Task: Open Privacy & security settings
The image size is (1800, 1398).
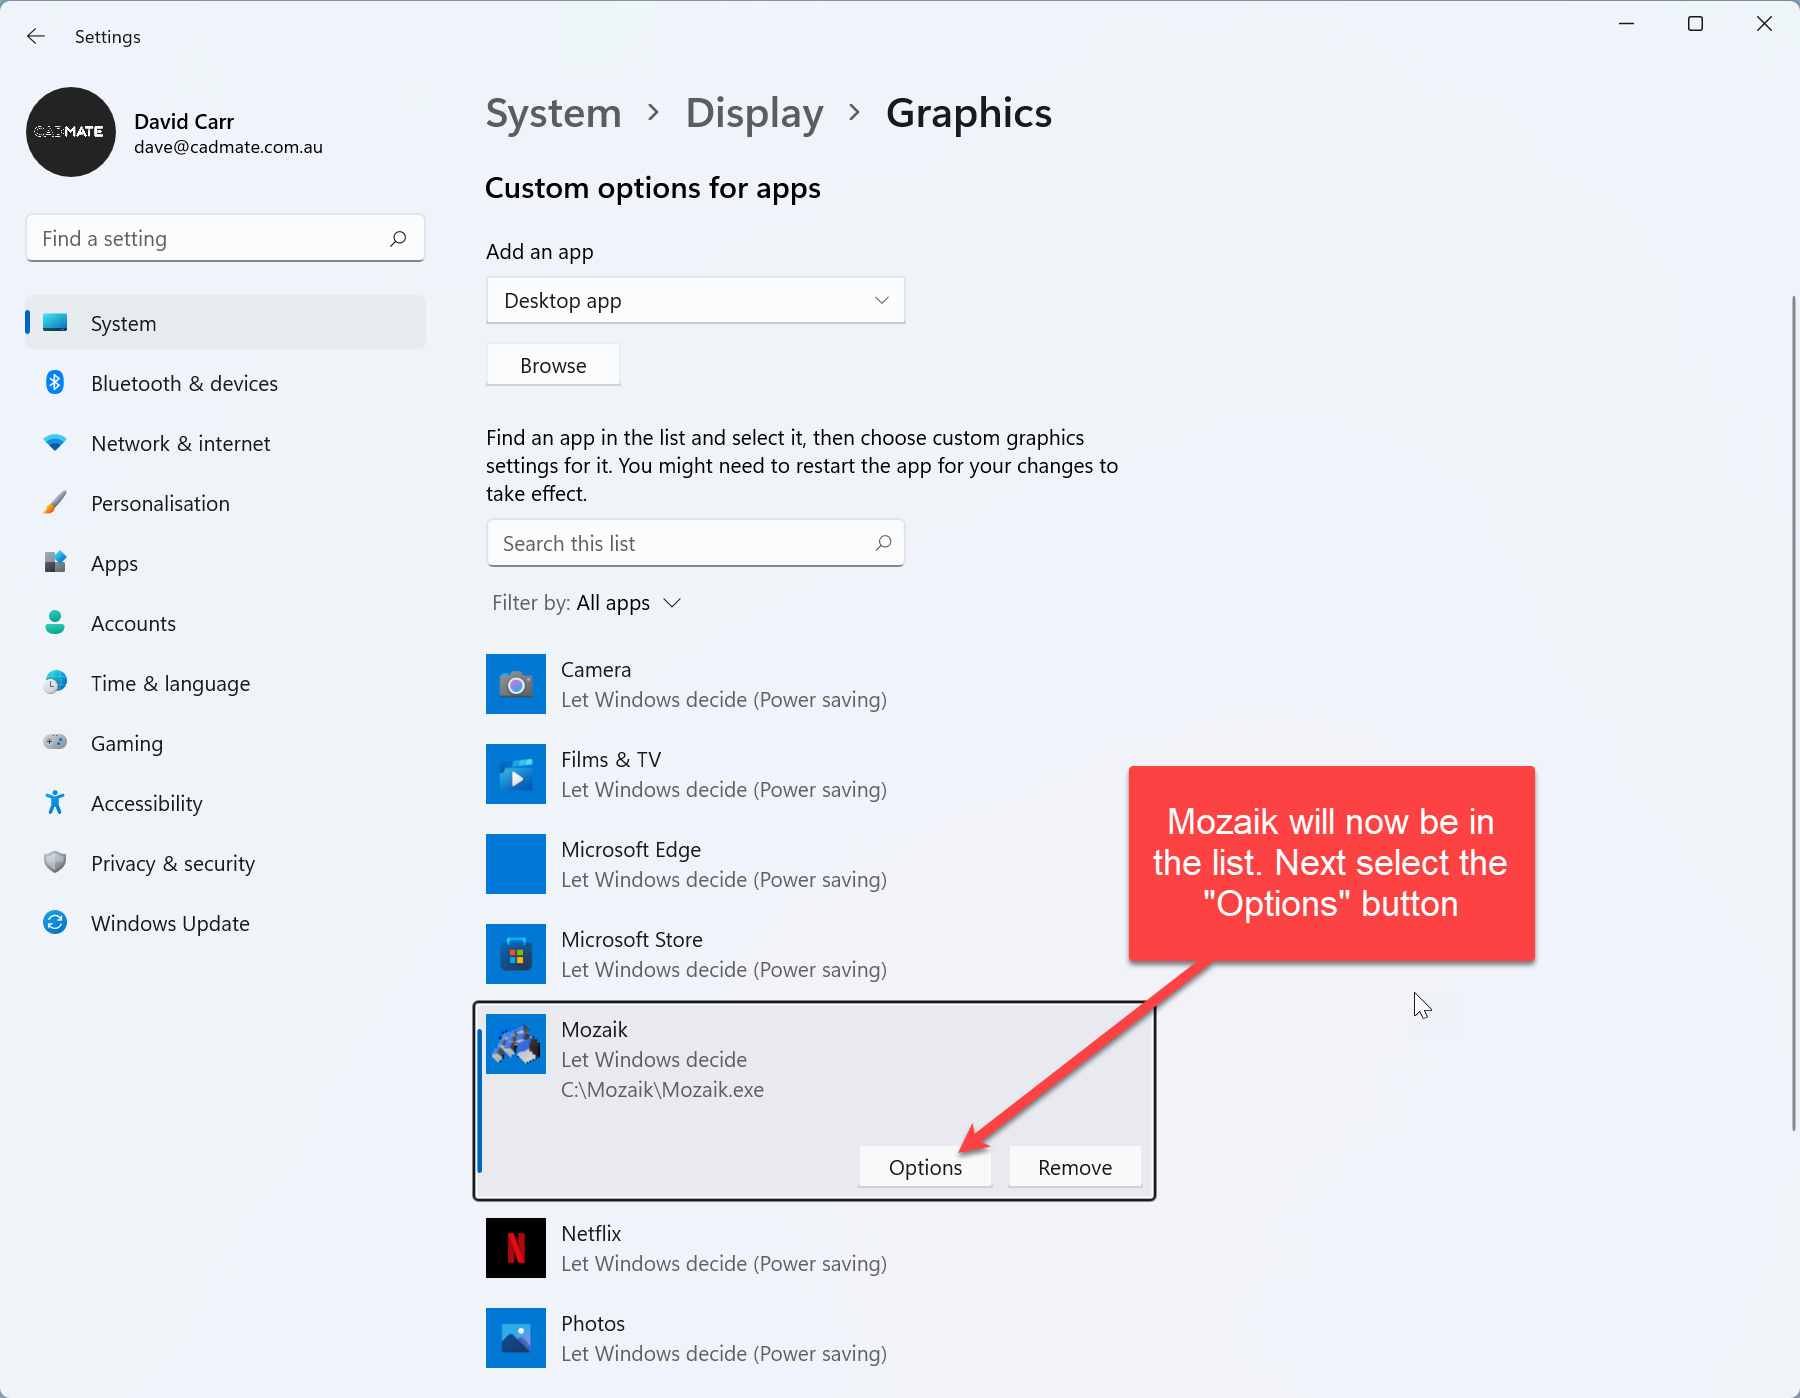Action: (x=172, y=864)
